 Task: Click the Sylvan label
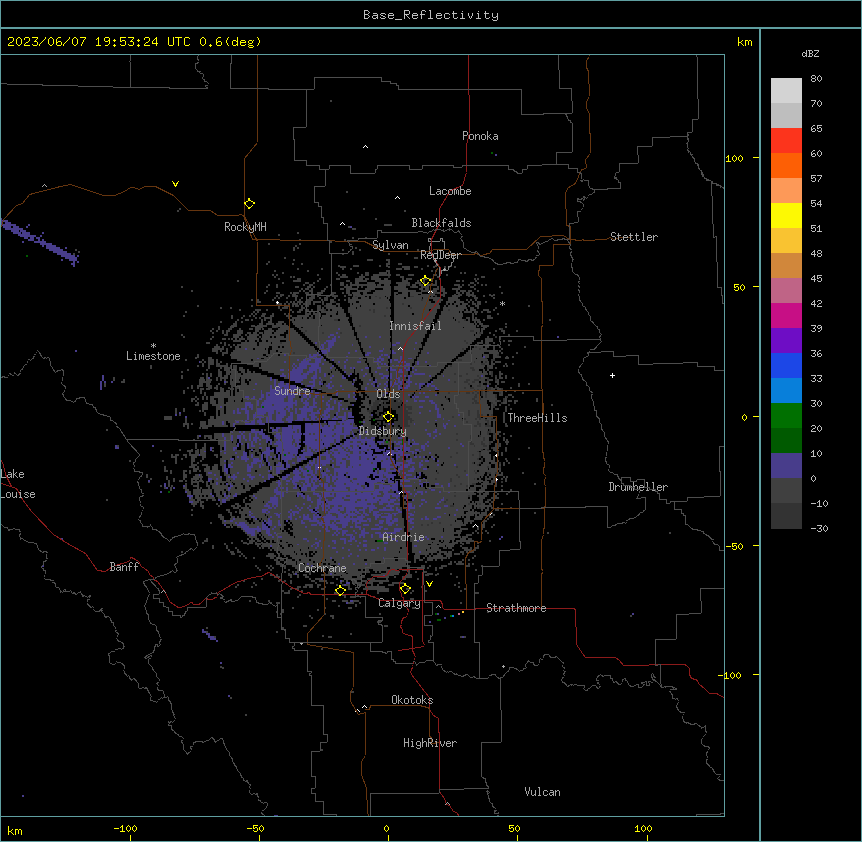pos(390,245)
